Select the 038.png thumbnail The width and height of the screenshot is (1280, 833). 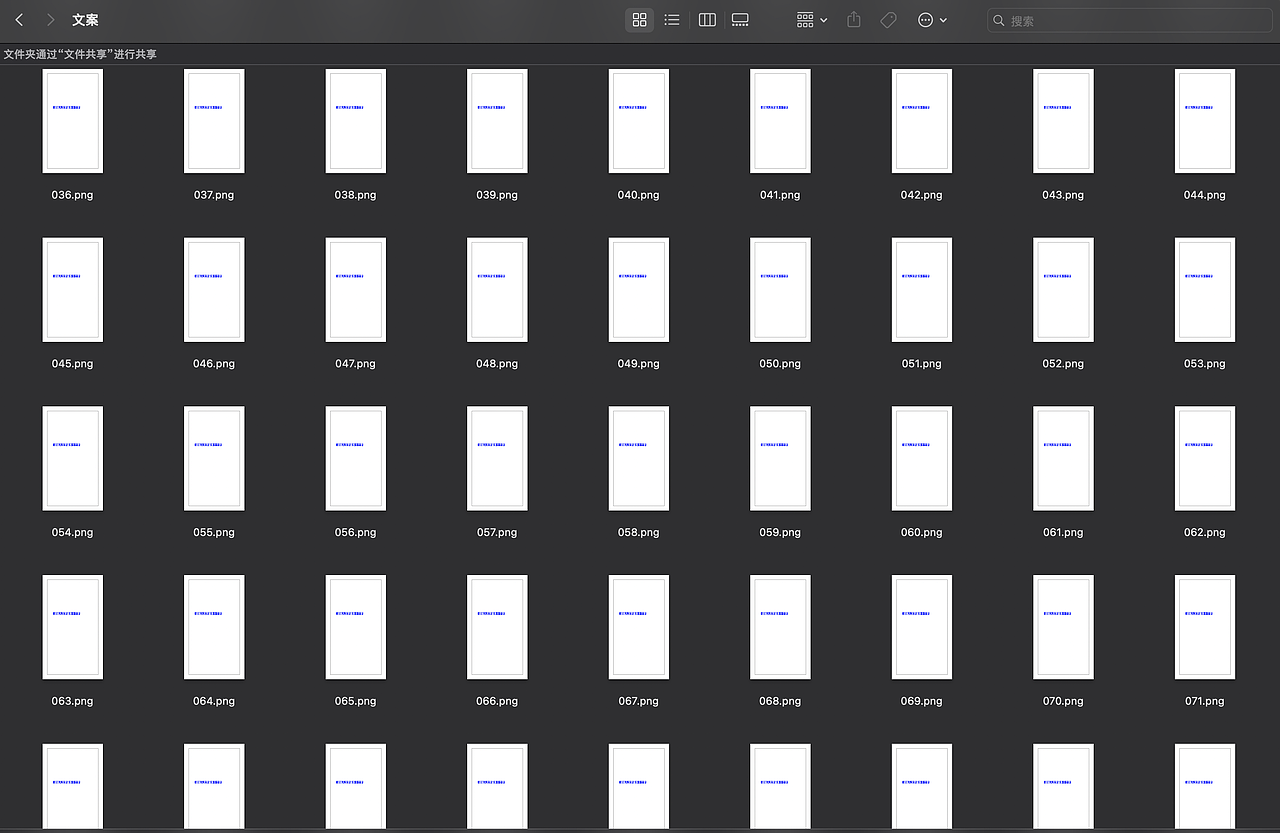(355, 121)
